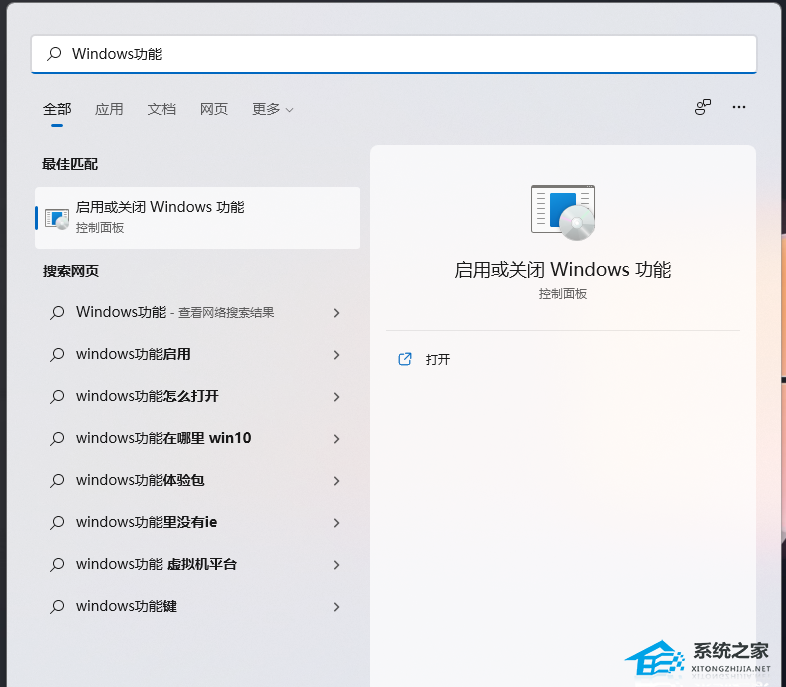Click search icon beside windows功能里没有ie
This screenshot has height=687, width=786.
pos(57,523)
